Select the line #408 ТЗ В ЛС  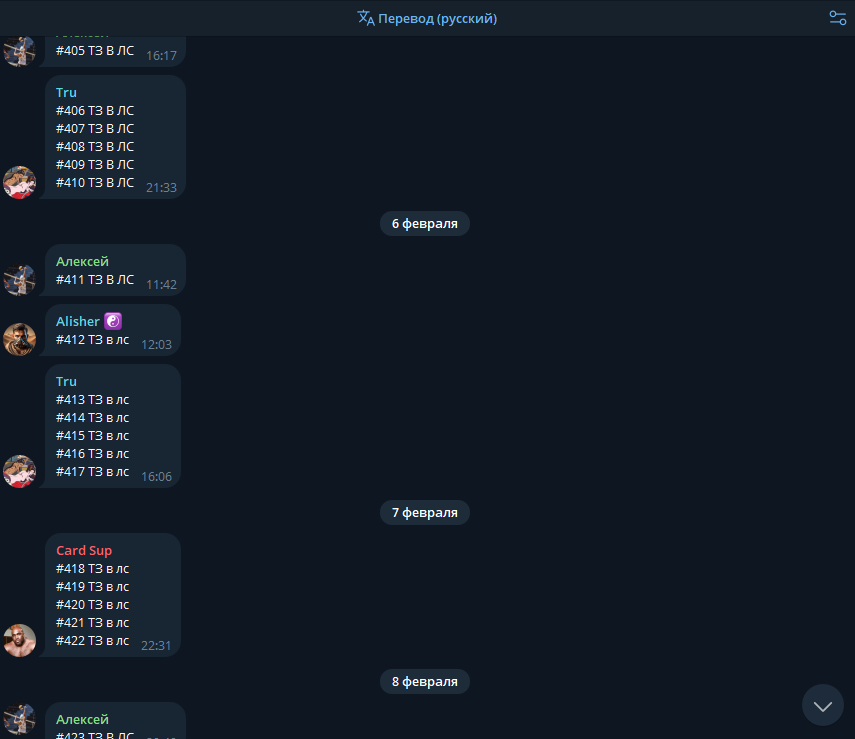95,147
